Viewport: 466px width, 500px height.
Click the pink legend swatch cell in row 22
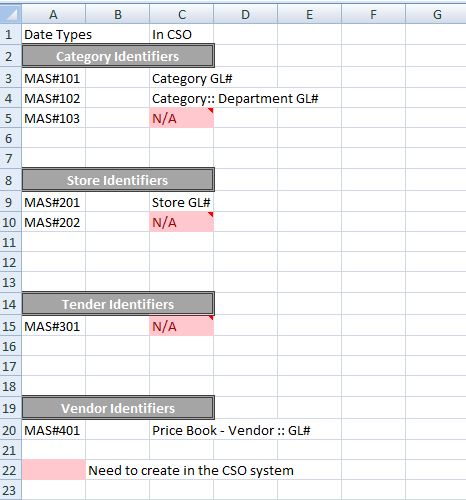pos(54,470)
